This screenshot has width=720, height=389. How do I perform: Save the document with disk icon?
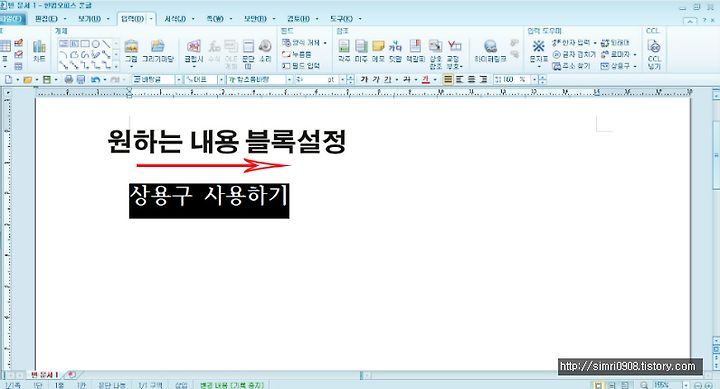(x=46, y=79)
